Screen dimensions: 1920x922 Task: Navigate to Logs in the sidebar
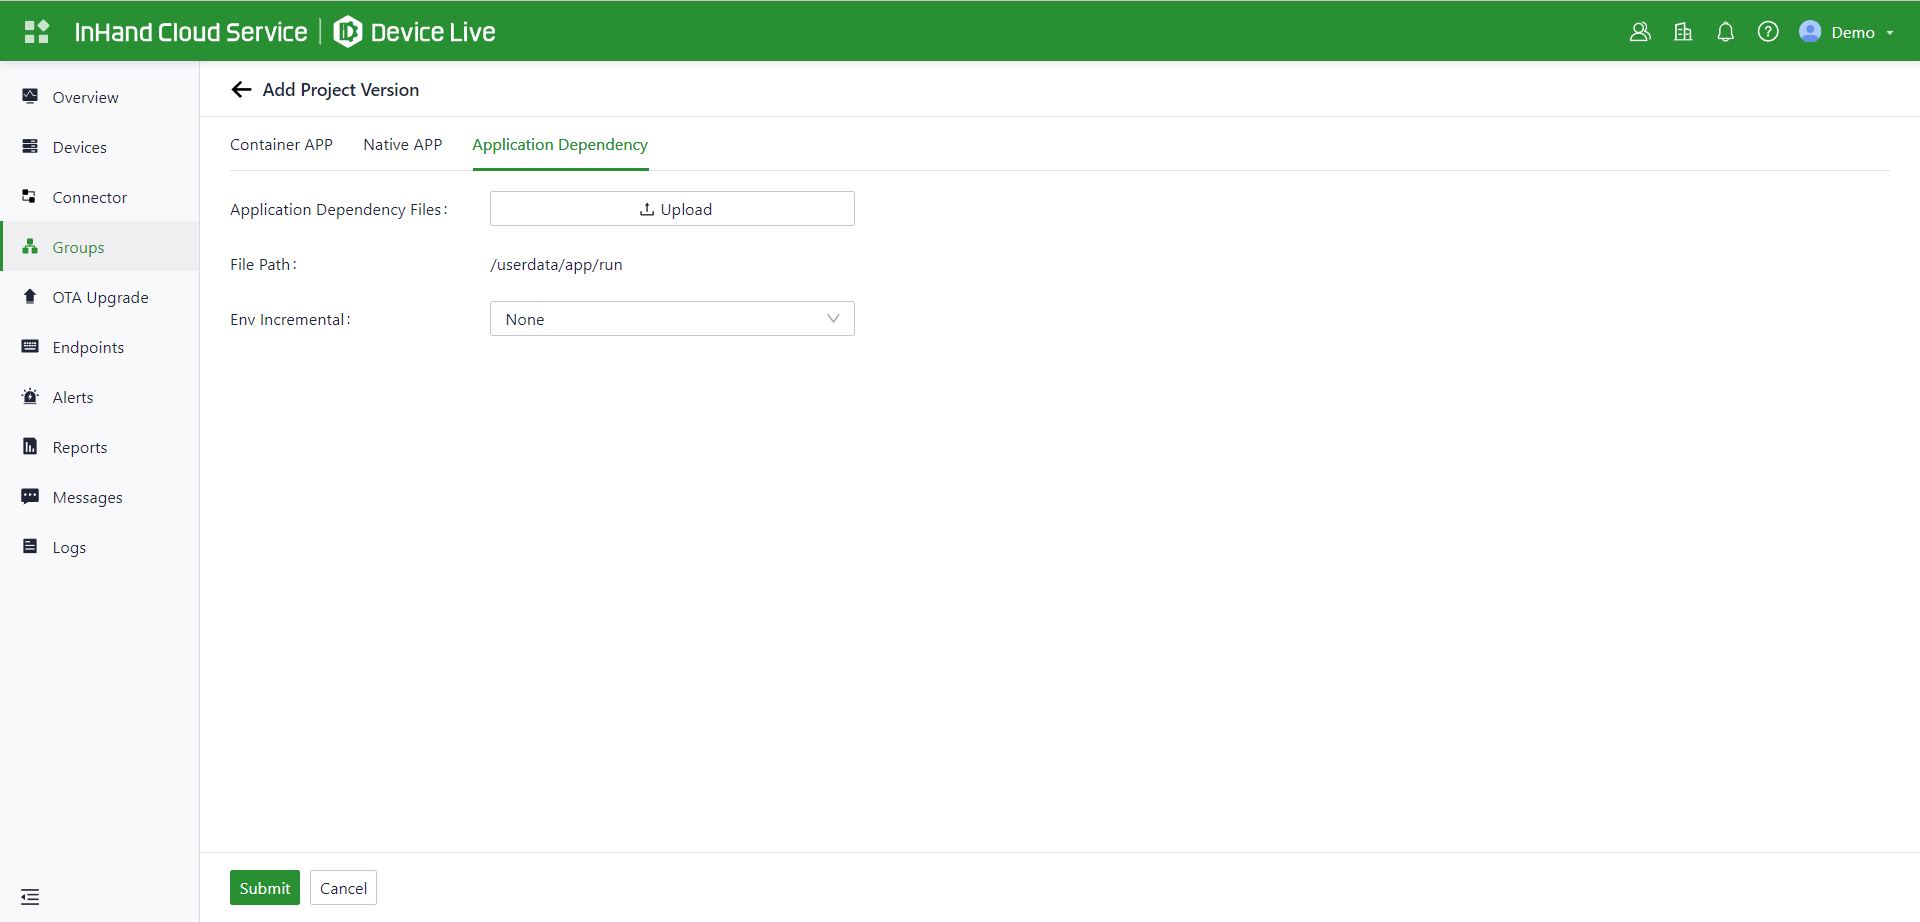69,547
